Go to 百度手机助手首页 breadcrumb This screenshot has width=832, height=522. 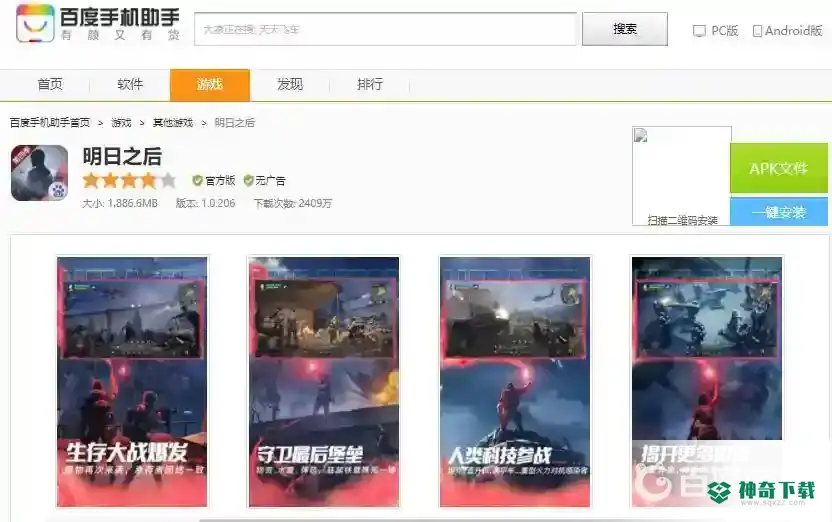point(50,123)
